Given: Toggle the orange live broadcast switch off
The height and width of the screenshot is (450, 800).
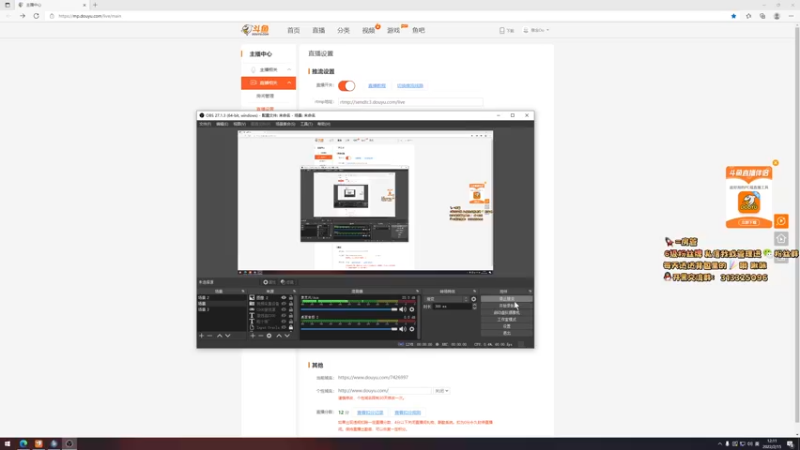Looking at the screenshot, I should pos(346,86).
